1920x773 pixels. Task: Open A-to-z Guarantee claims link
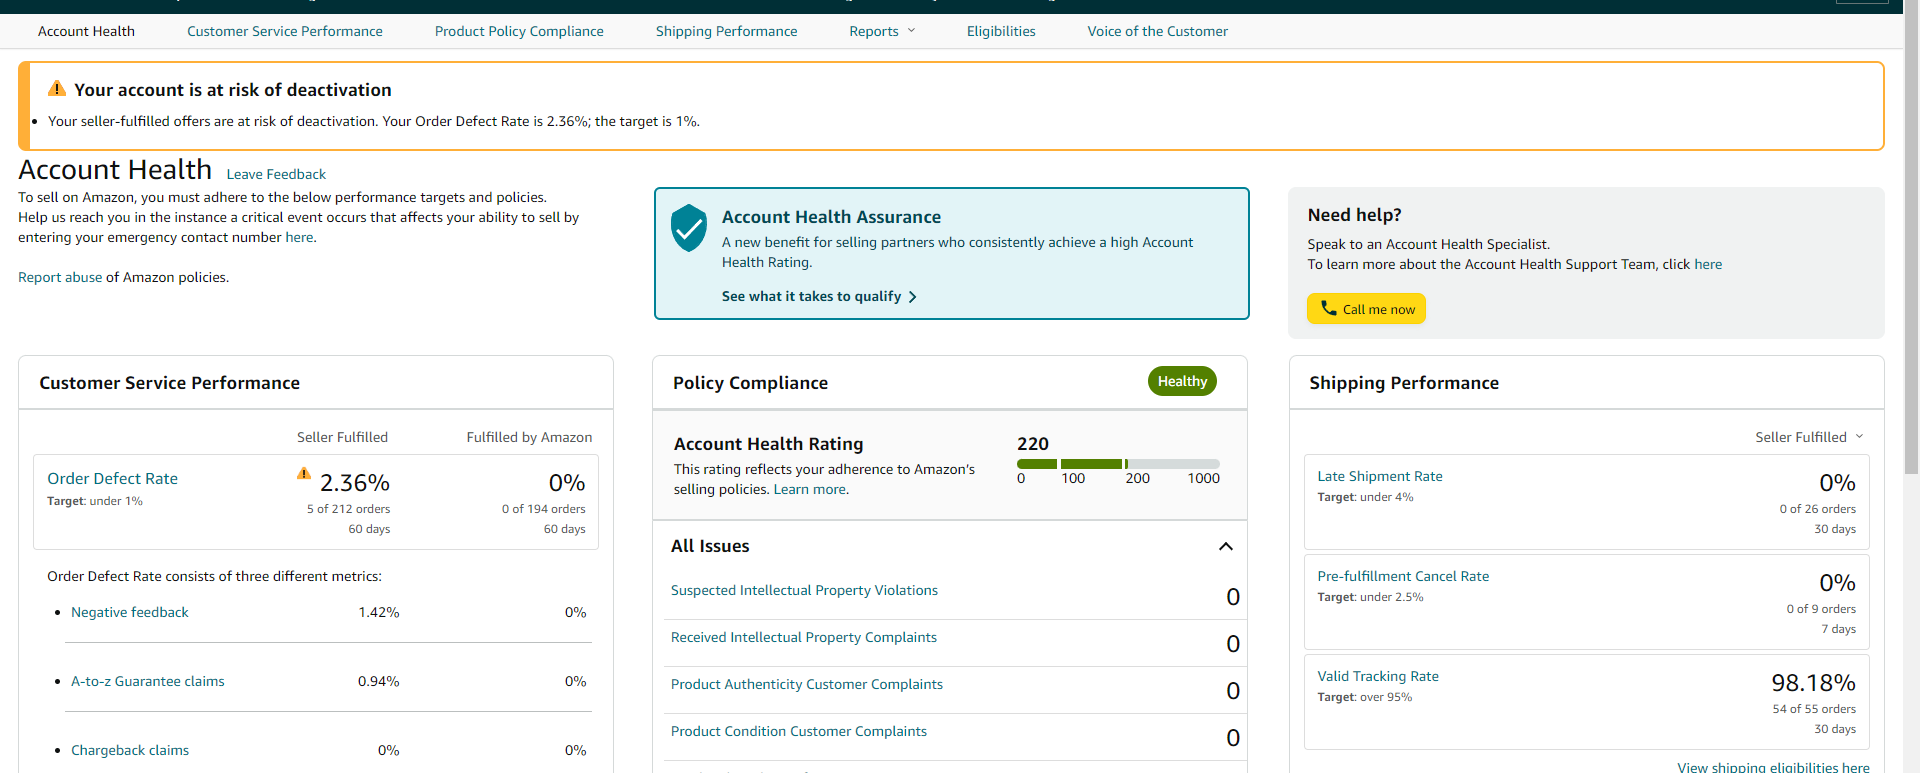pos(148,681)
